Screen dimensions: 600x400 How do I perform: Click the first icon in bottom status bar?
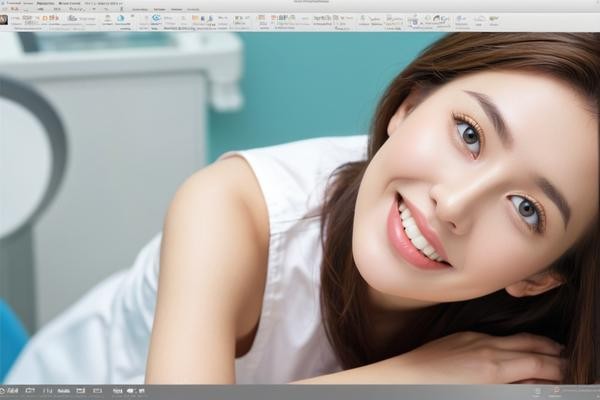click(x=4, y=391)
